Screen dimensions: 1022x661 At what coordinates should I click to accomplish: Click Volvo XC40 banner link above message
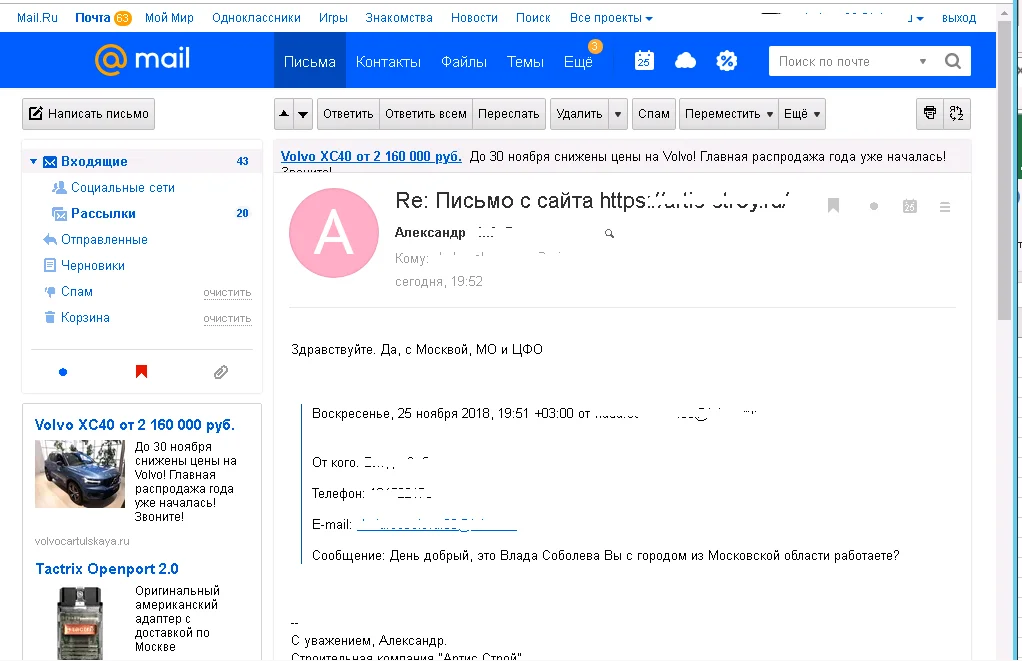pos(371,156)
